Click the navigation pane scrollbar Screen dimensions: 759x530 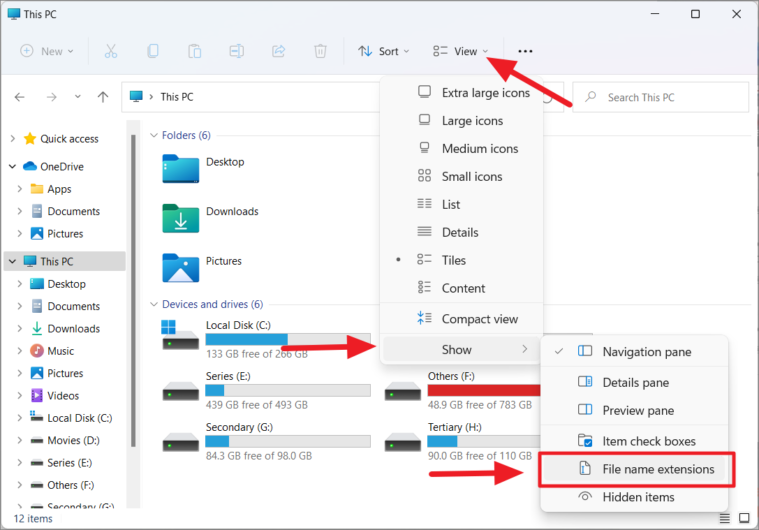(x=133, y=290)
